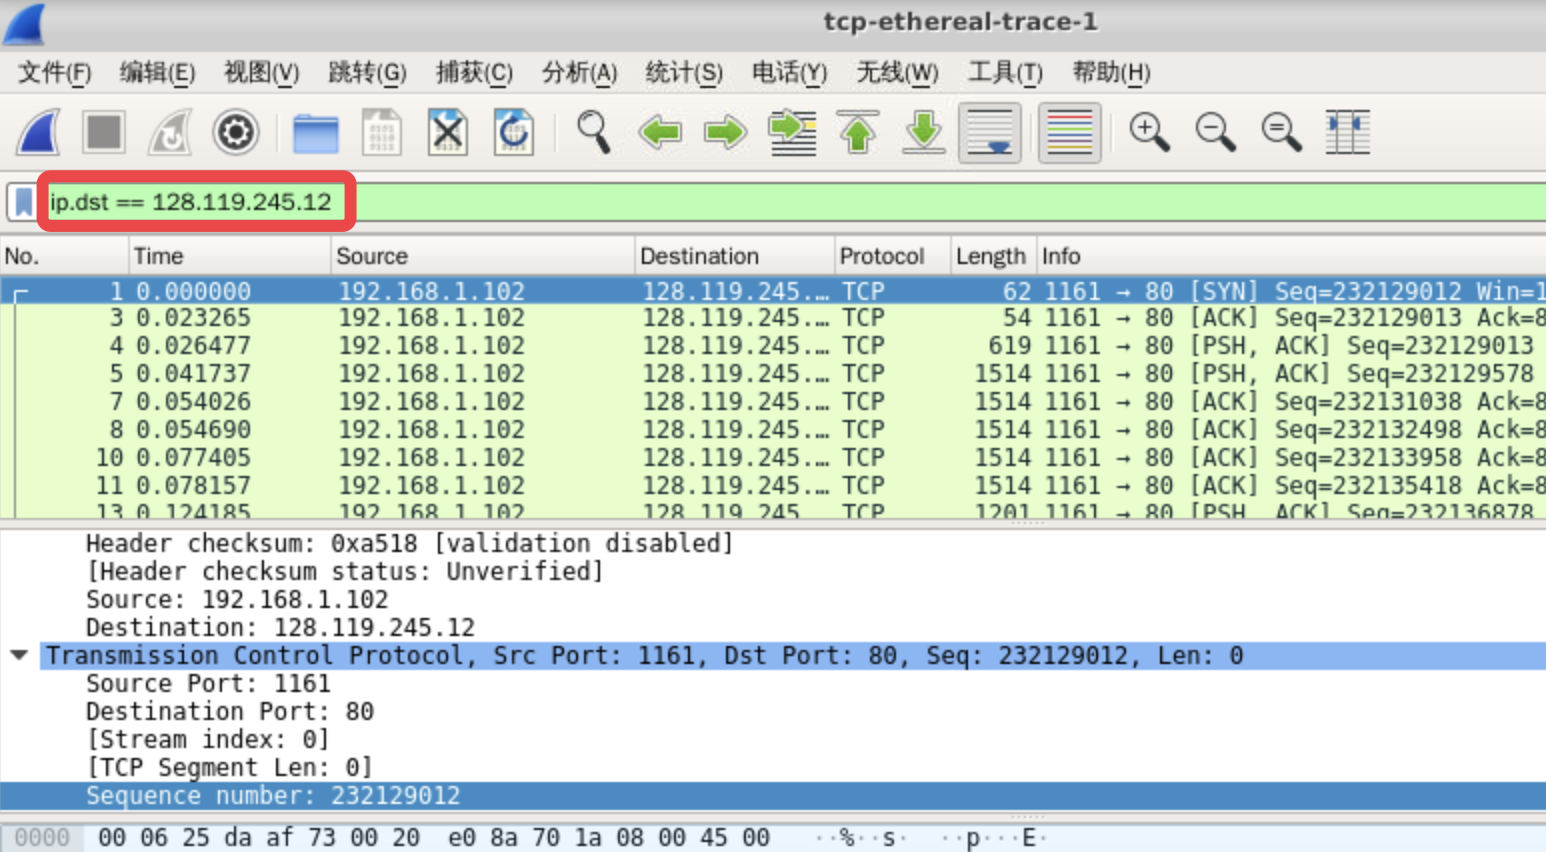
Task: Select Stream index: 0 field
Action: tap(208, 740)
